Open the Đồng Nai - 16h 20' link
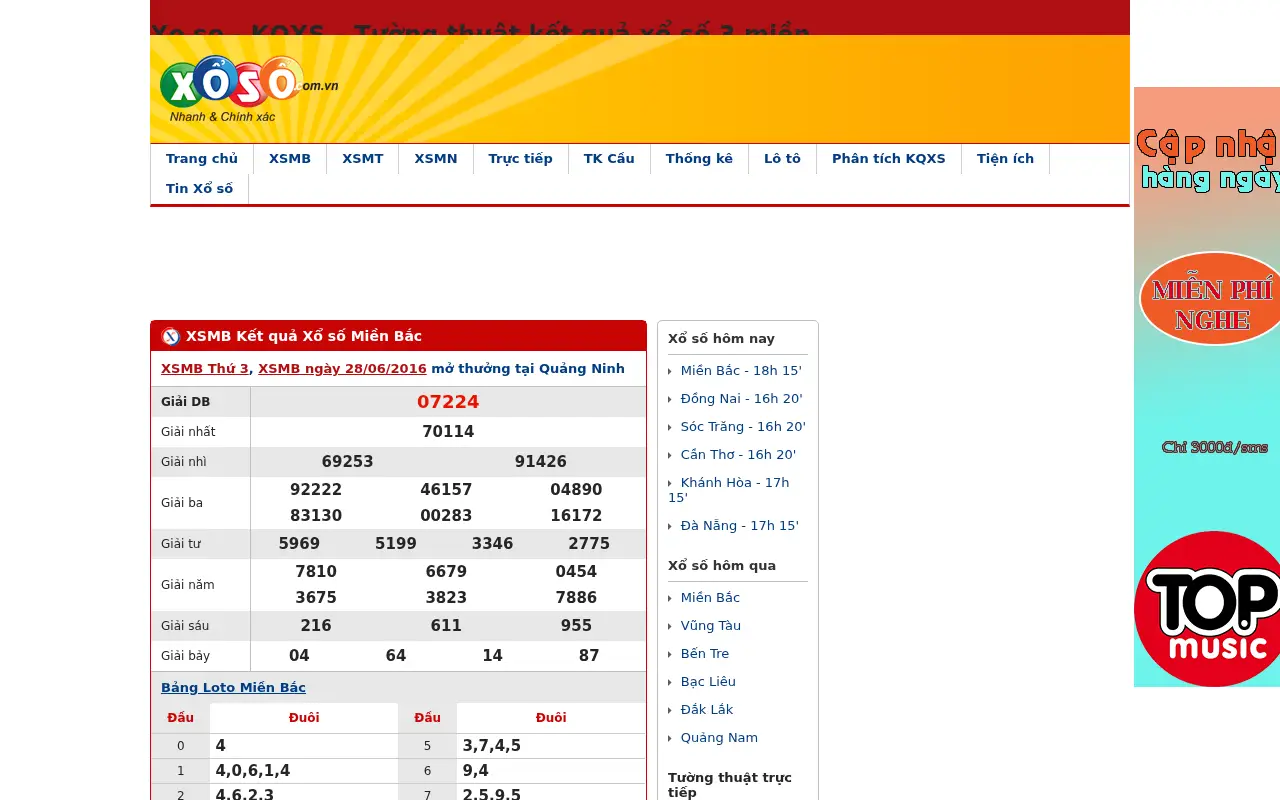 pyautogui.click(x=742, y=399)
